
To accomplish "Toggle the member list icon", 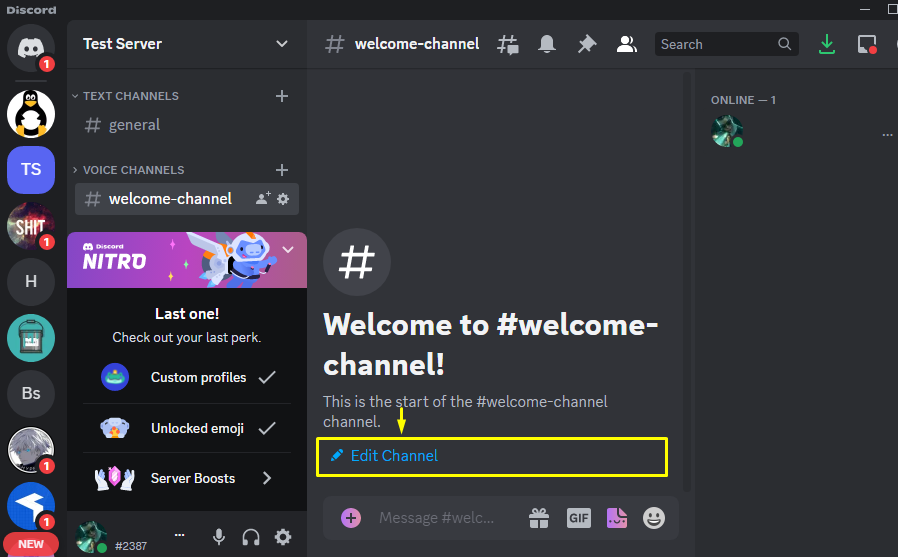I will click(x=627, y=44).
